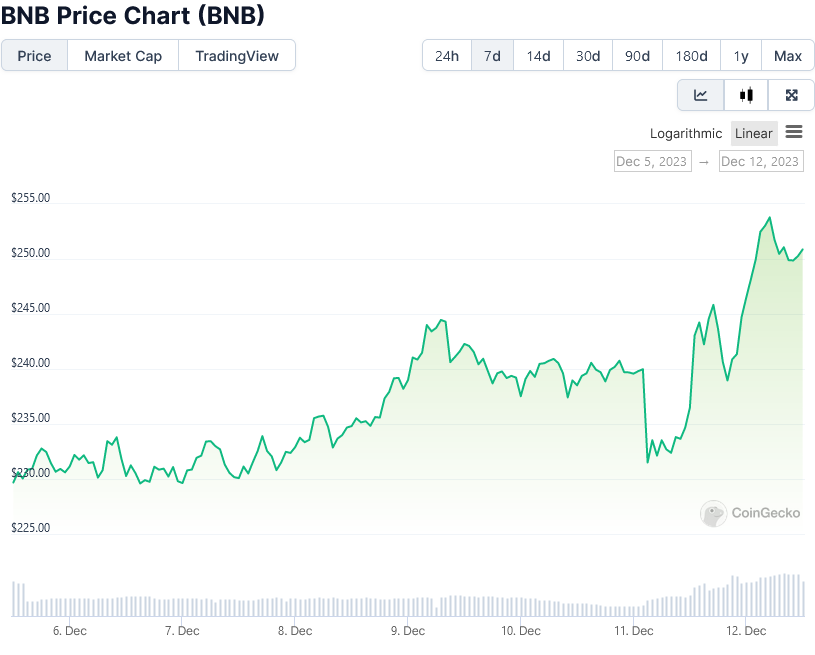Switch to candlestick chart icon
Viewport: 815px width, 655px height.
point(746,95)
